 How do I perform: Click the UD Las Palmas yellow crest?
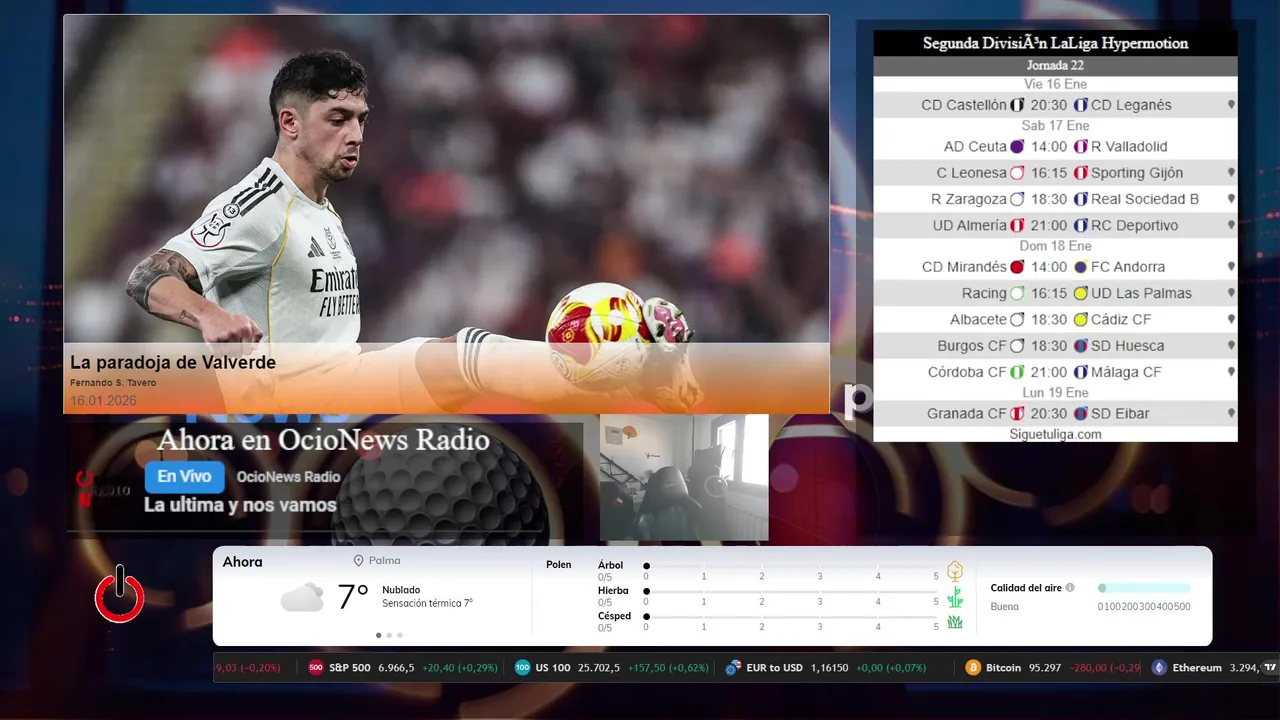click(1080, 293)
